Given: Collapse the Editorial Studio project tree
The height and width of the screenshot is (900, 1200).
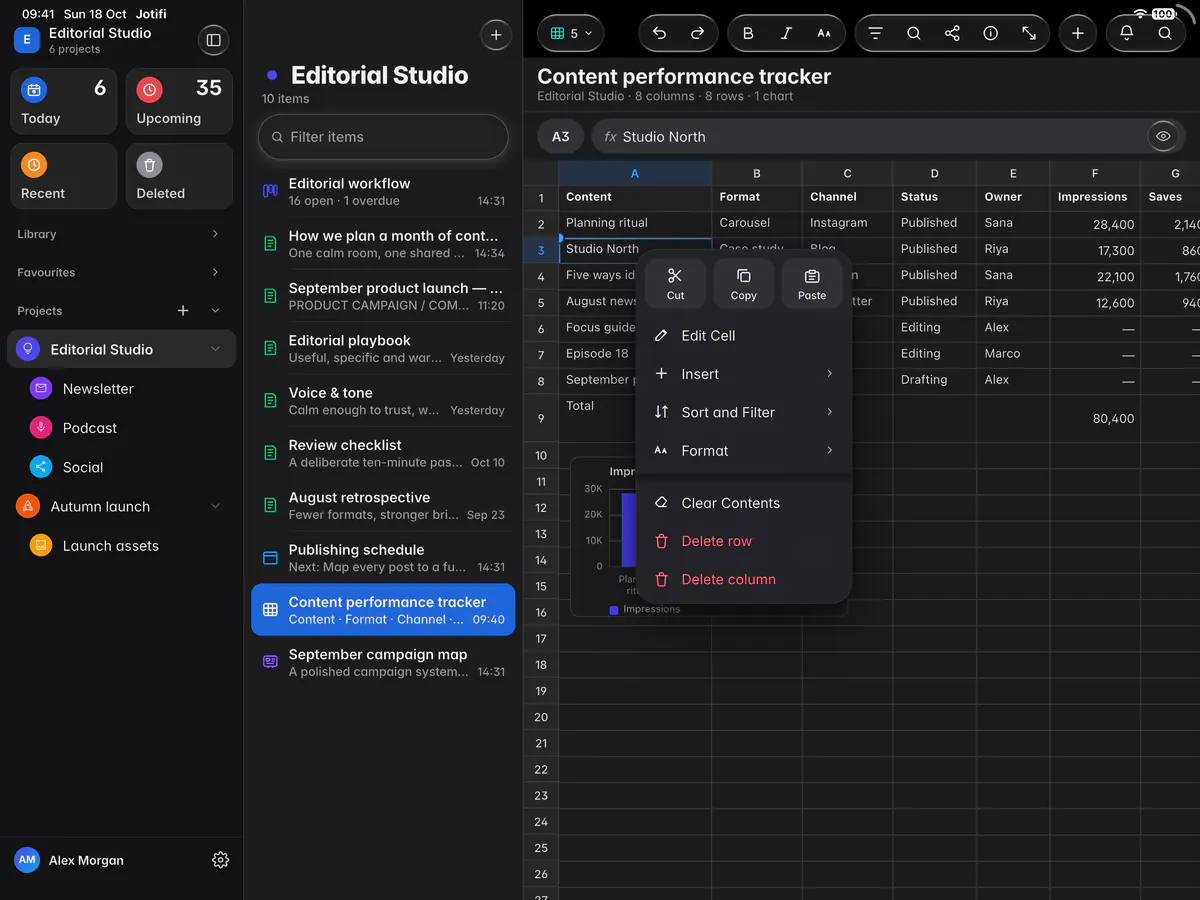Looking at the screenshot, I should point(215,349).
